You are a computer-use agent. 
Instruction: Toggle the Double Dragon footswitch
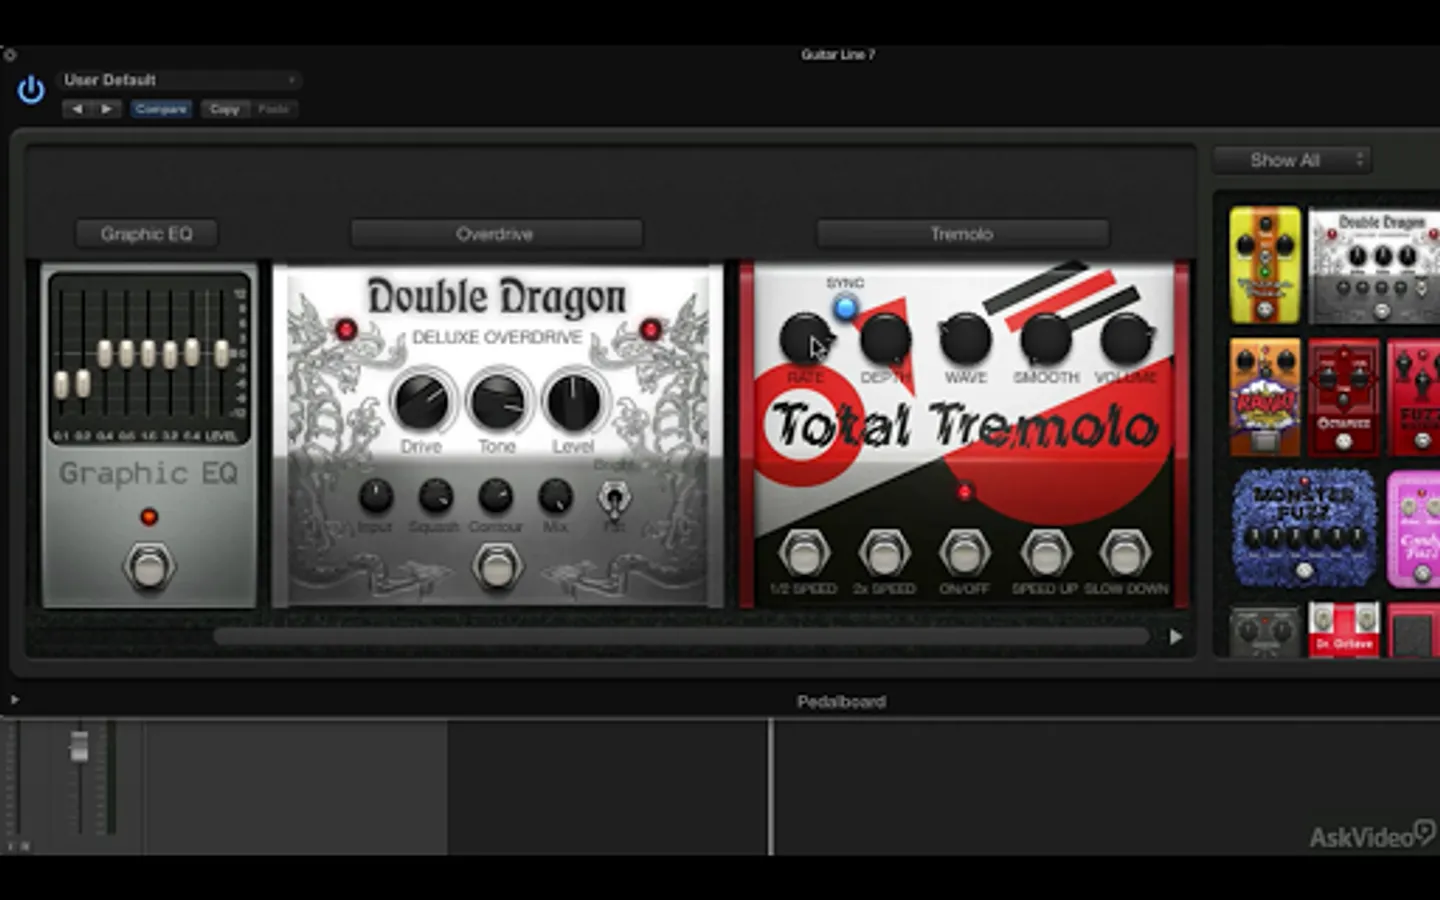tap(496, 567)
